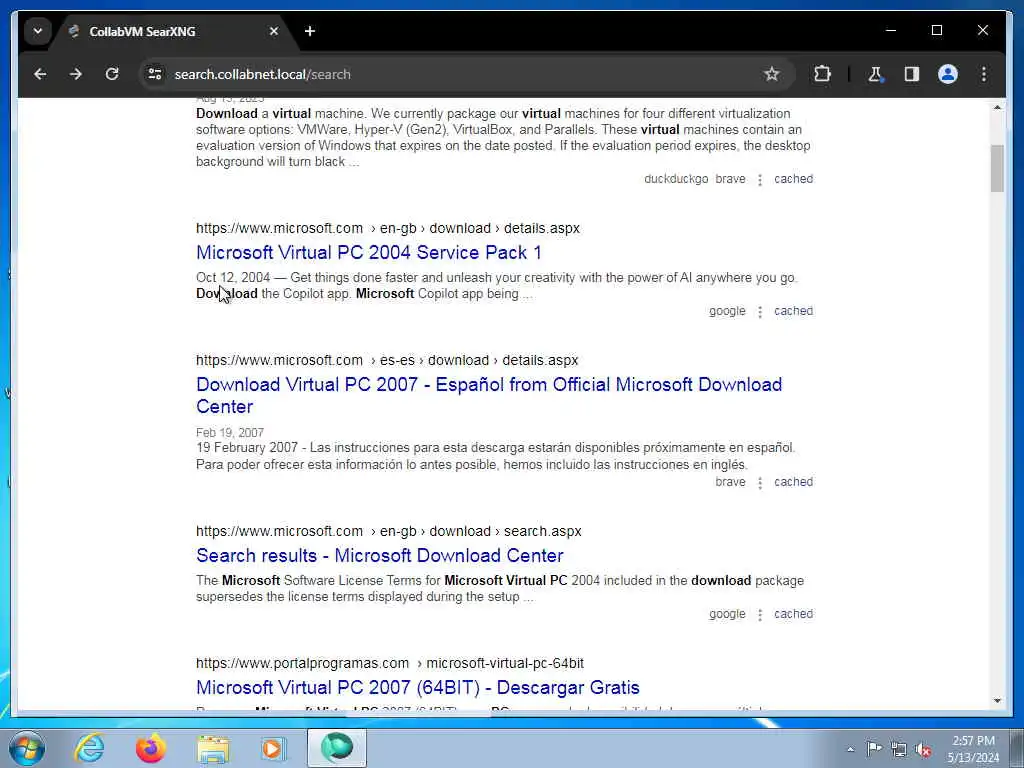This screenshot has width=1024, height=768.
Task: Open Download Virtual PC 2007 Español result
Action: (x=488, y=395)
